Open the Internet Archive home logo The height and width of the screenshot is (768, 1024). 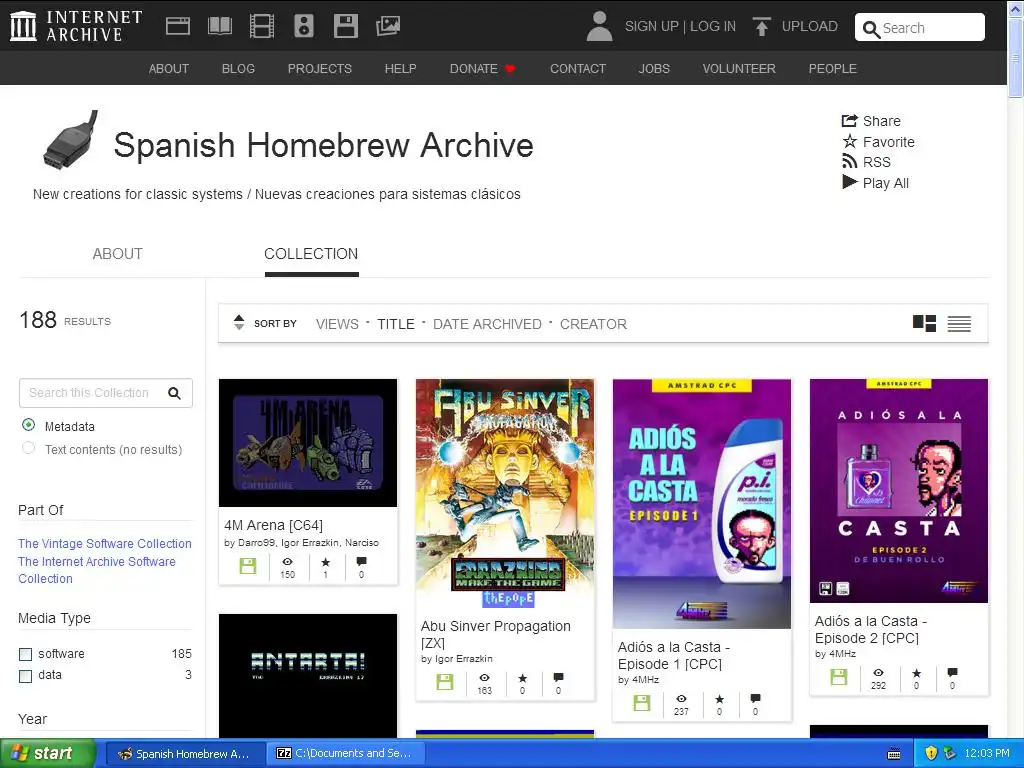[76, 25]
